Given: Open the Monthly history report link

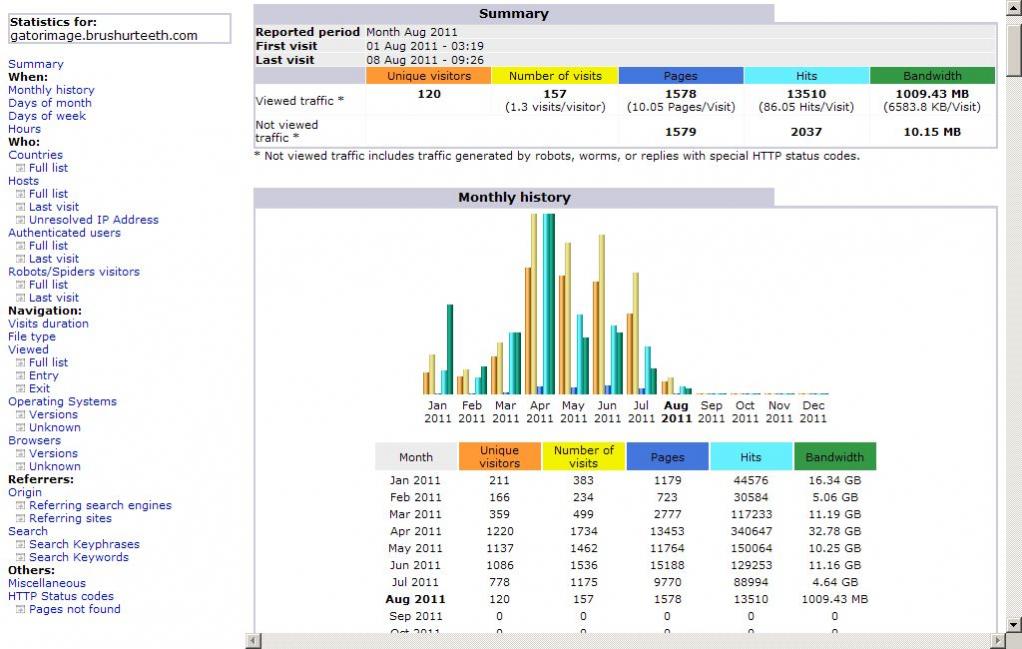Looking at the screenshot, I should (51, 90).
